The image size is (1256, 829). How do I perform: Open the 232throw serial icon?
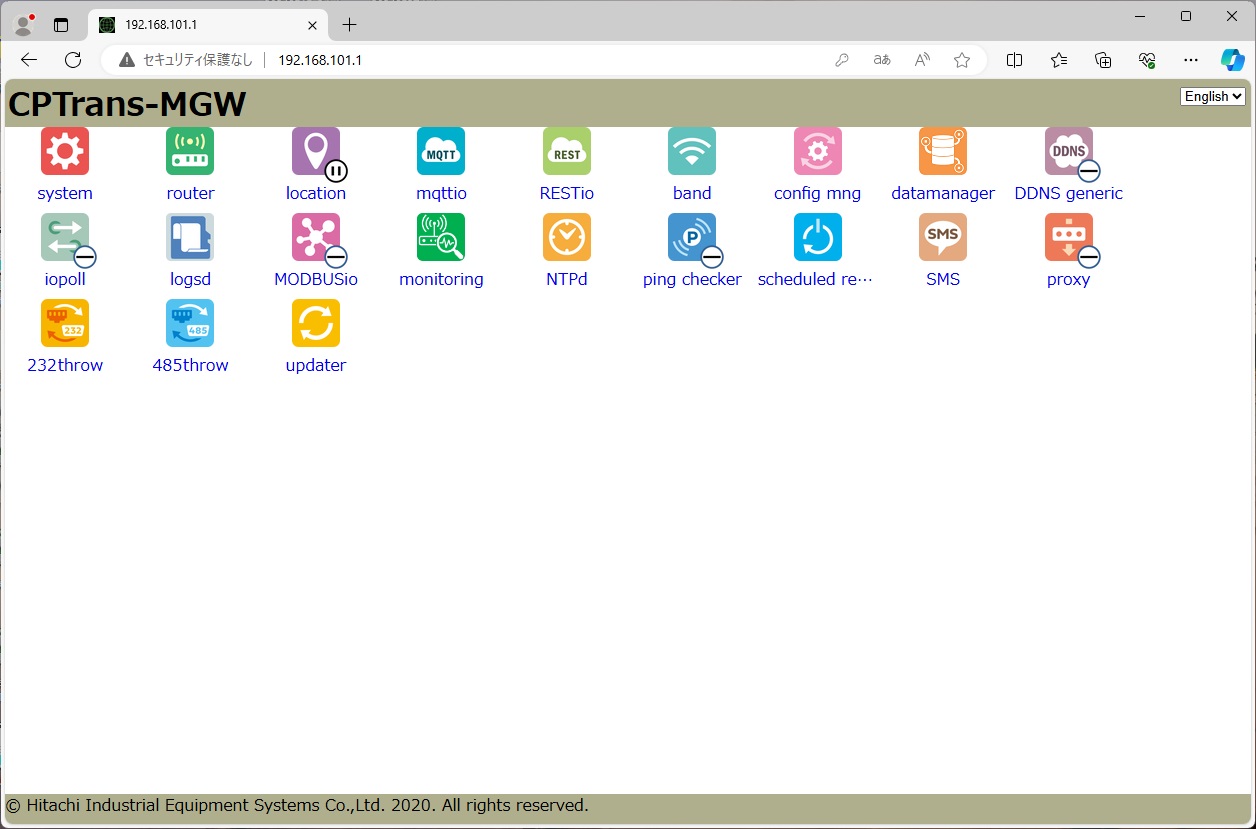[x=65, y=324]
